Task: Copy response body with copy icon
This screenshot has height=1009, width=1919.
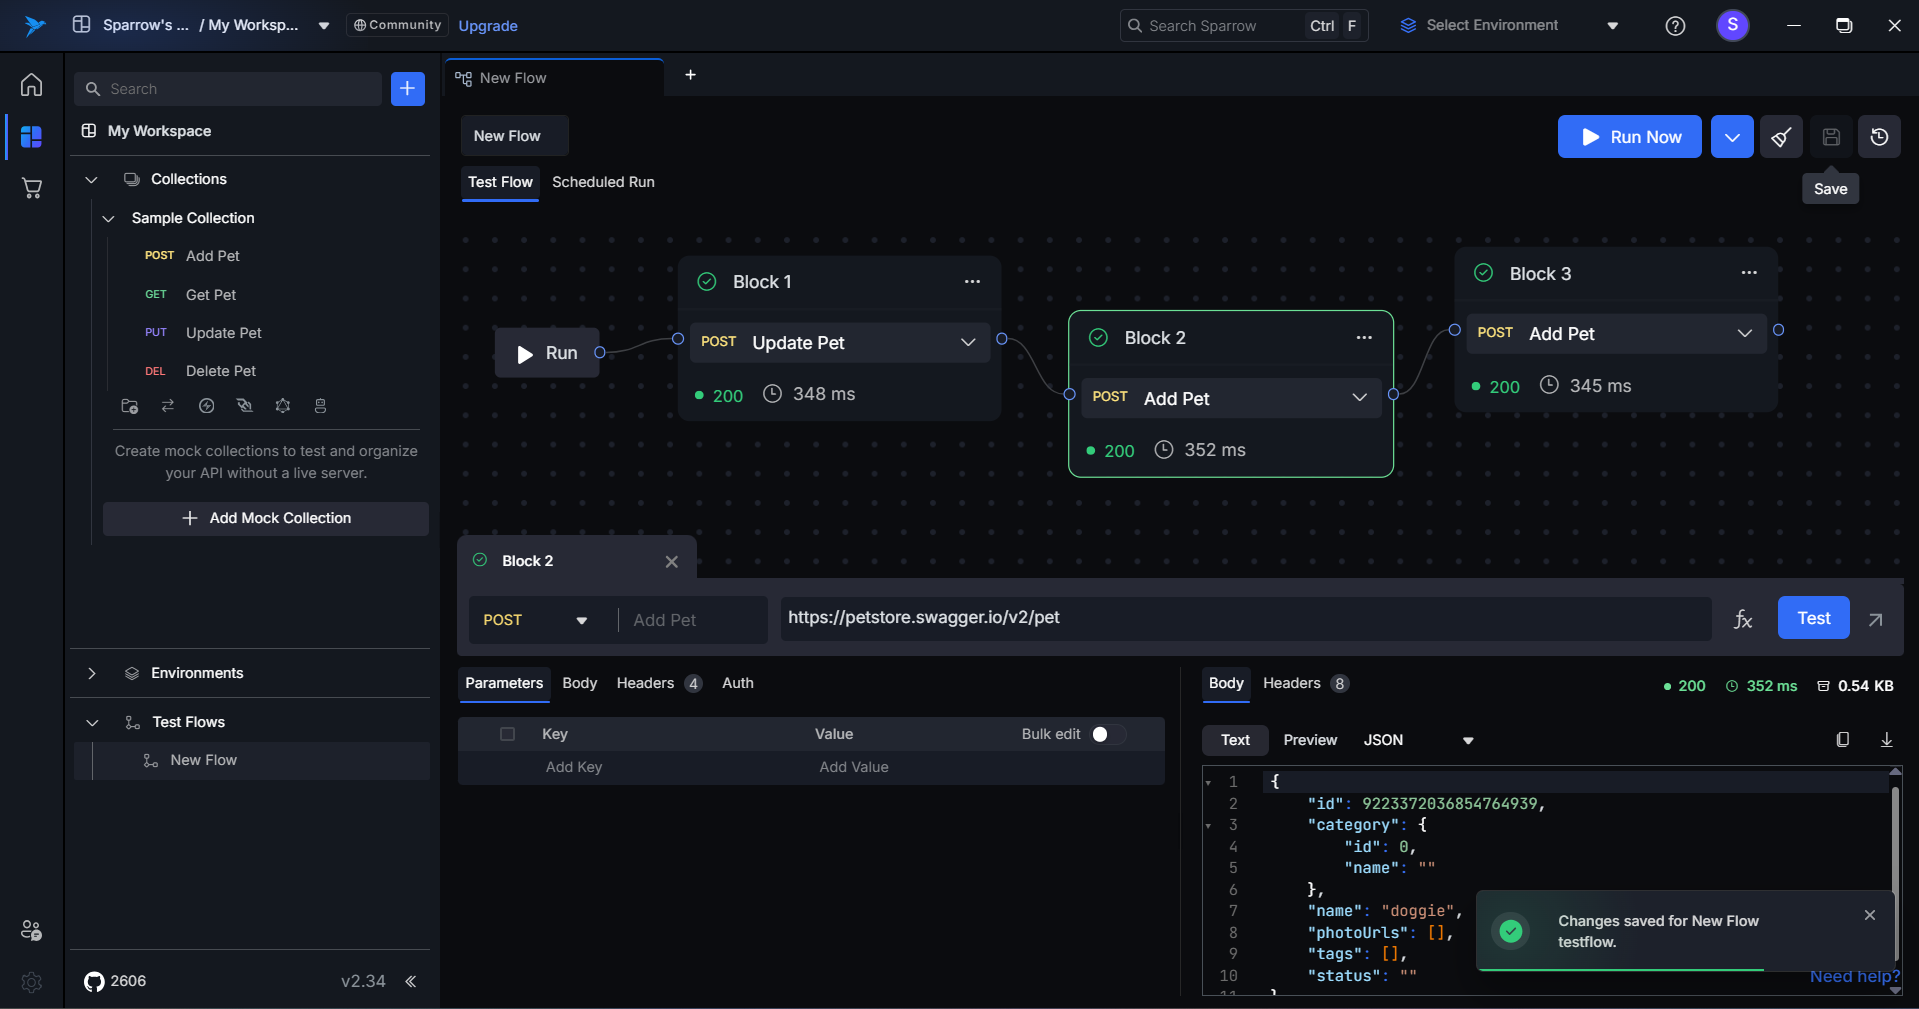Action: 1842,740
